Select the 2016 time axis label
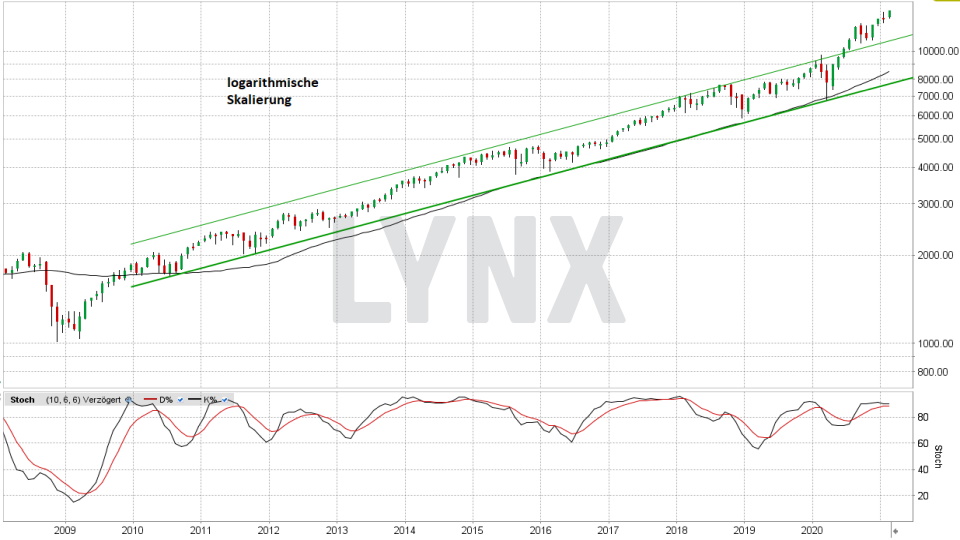Screen dimensions: 960x540 540,530
